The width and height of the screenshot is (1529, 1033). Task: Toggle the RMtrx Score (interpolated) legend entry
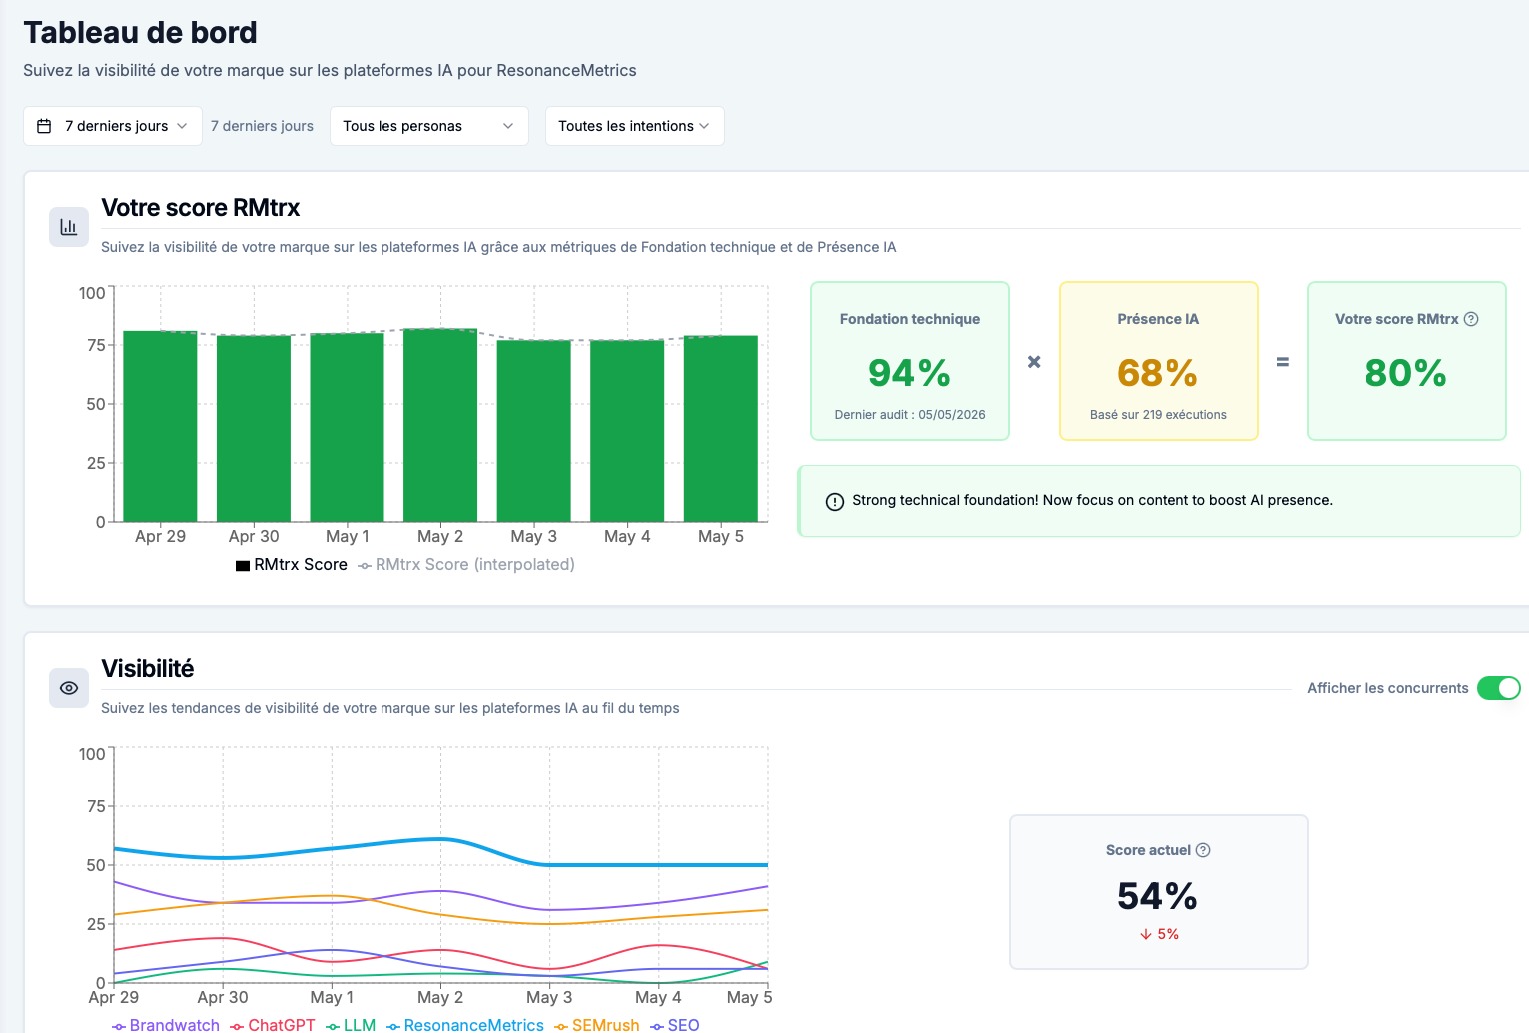[x=466, y=565]
